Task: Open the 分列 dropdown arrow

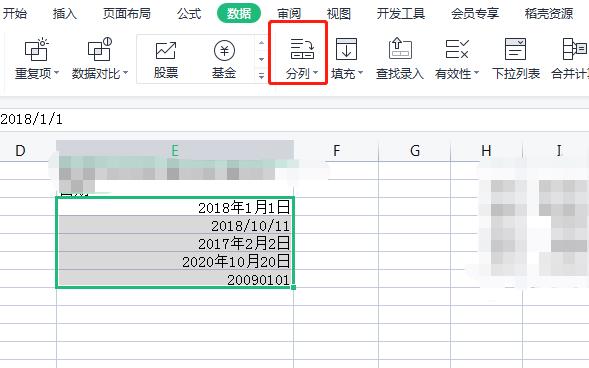Action: (x=315, y=72)
